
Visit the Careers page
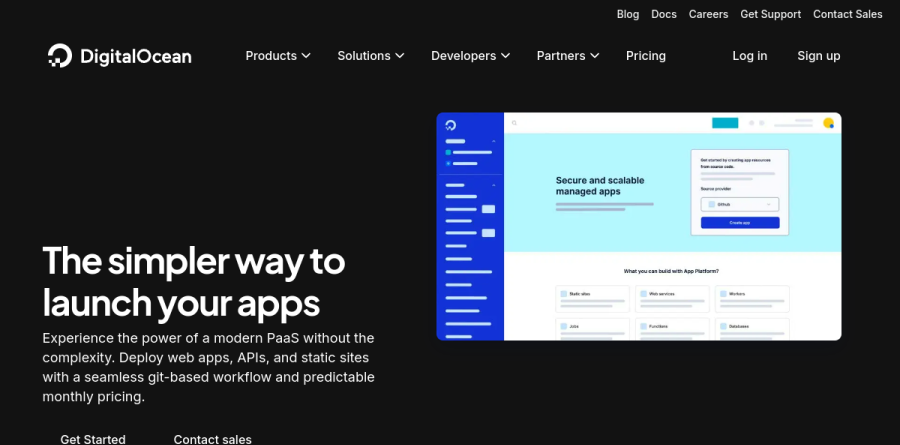coord(708,14)
